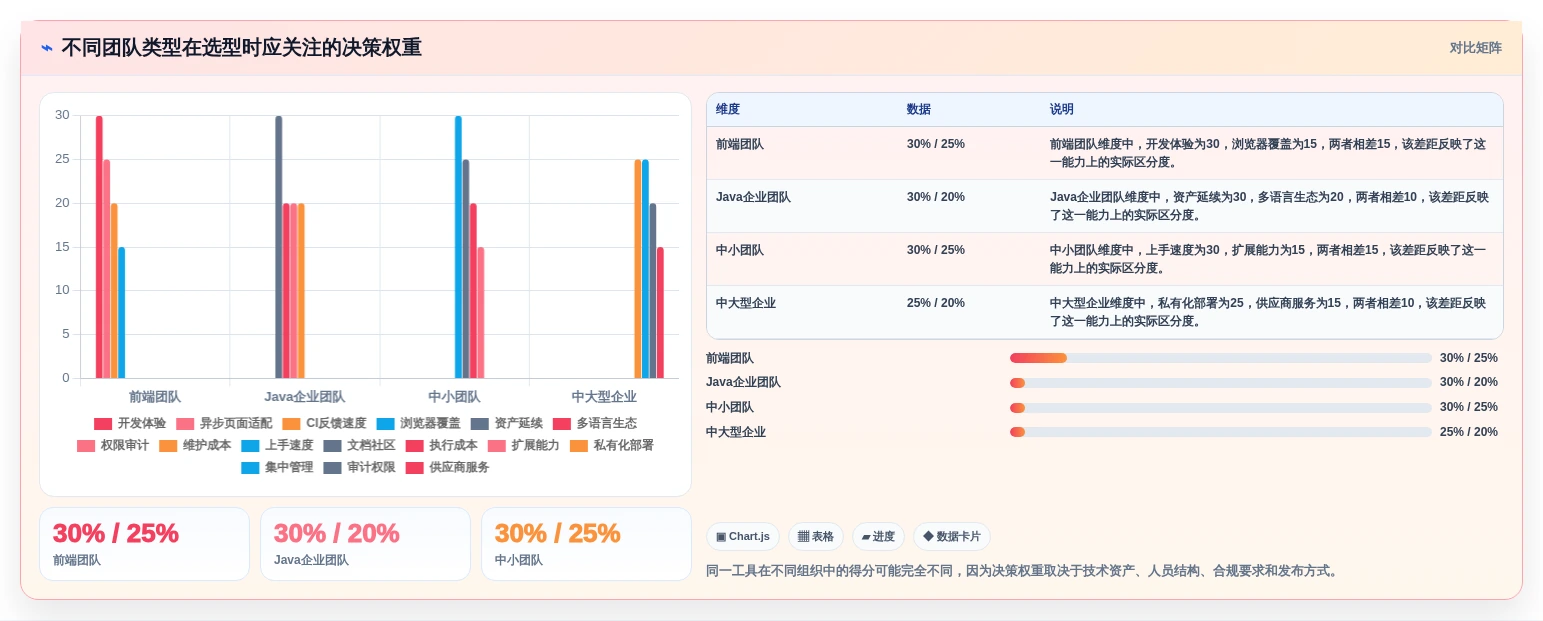This screenshot has width=1543, height=621.
Task: Toggle the 资产延续 legend entry
Action: (507, 423)
